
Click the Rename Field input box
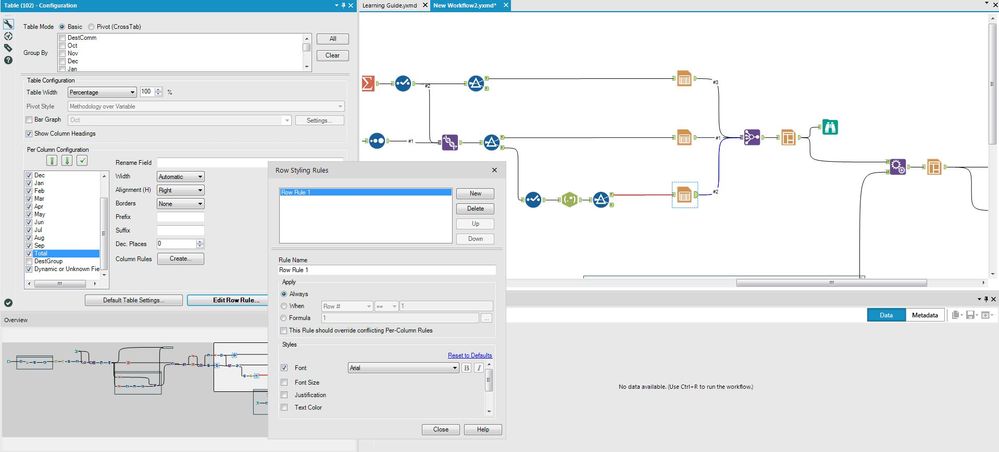pyautogui.click(x=250, y=163)
